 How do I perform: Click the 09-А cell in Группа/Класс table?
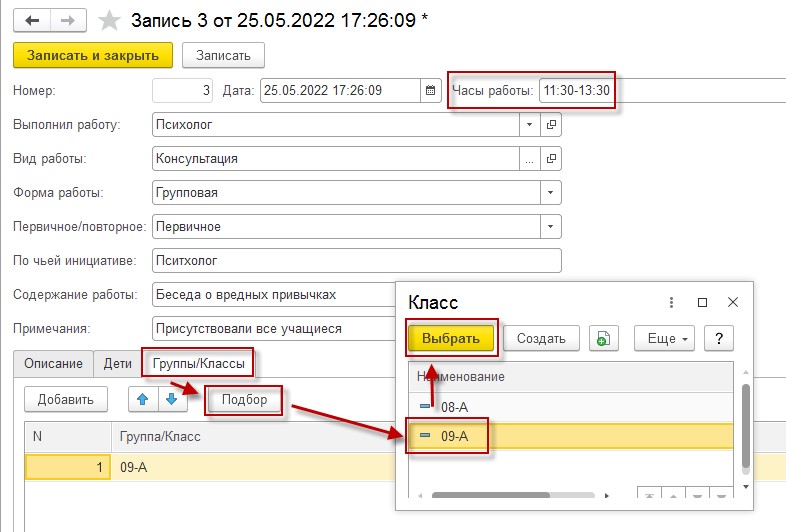coord(253,467)
